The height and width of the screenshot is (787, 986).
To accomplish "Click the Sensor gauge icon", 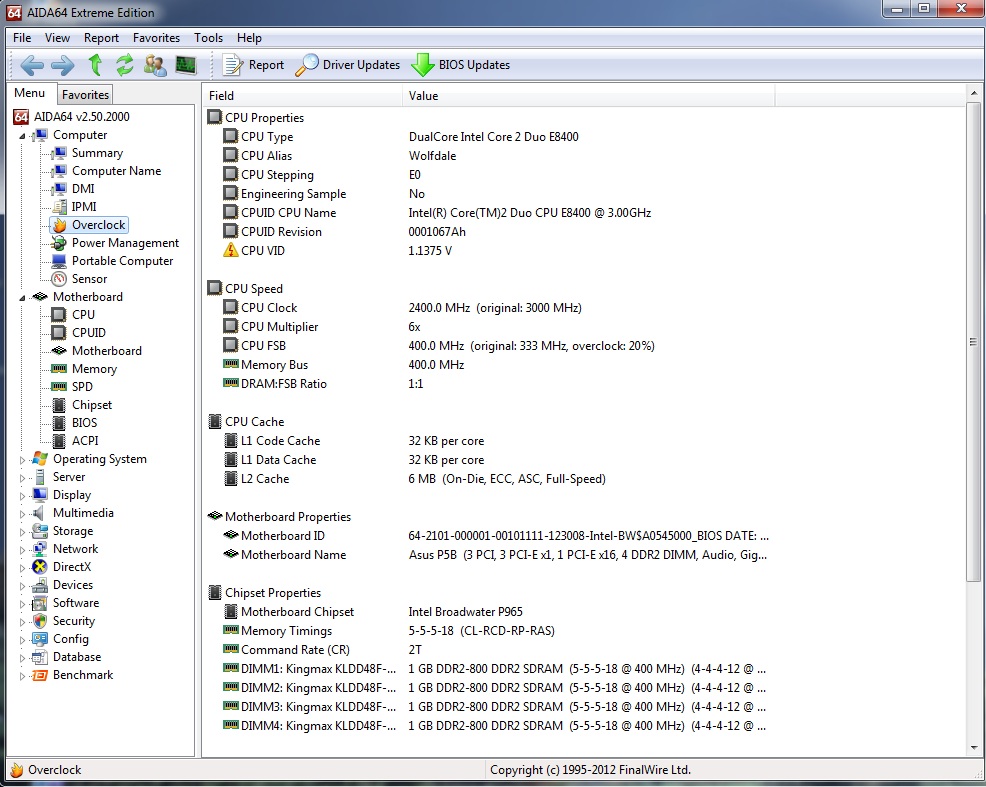I will pos(59,279).
